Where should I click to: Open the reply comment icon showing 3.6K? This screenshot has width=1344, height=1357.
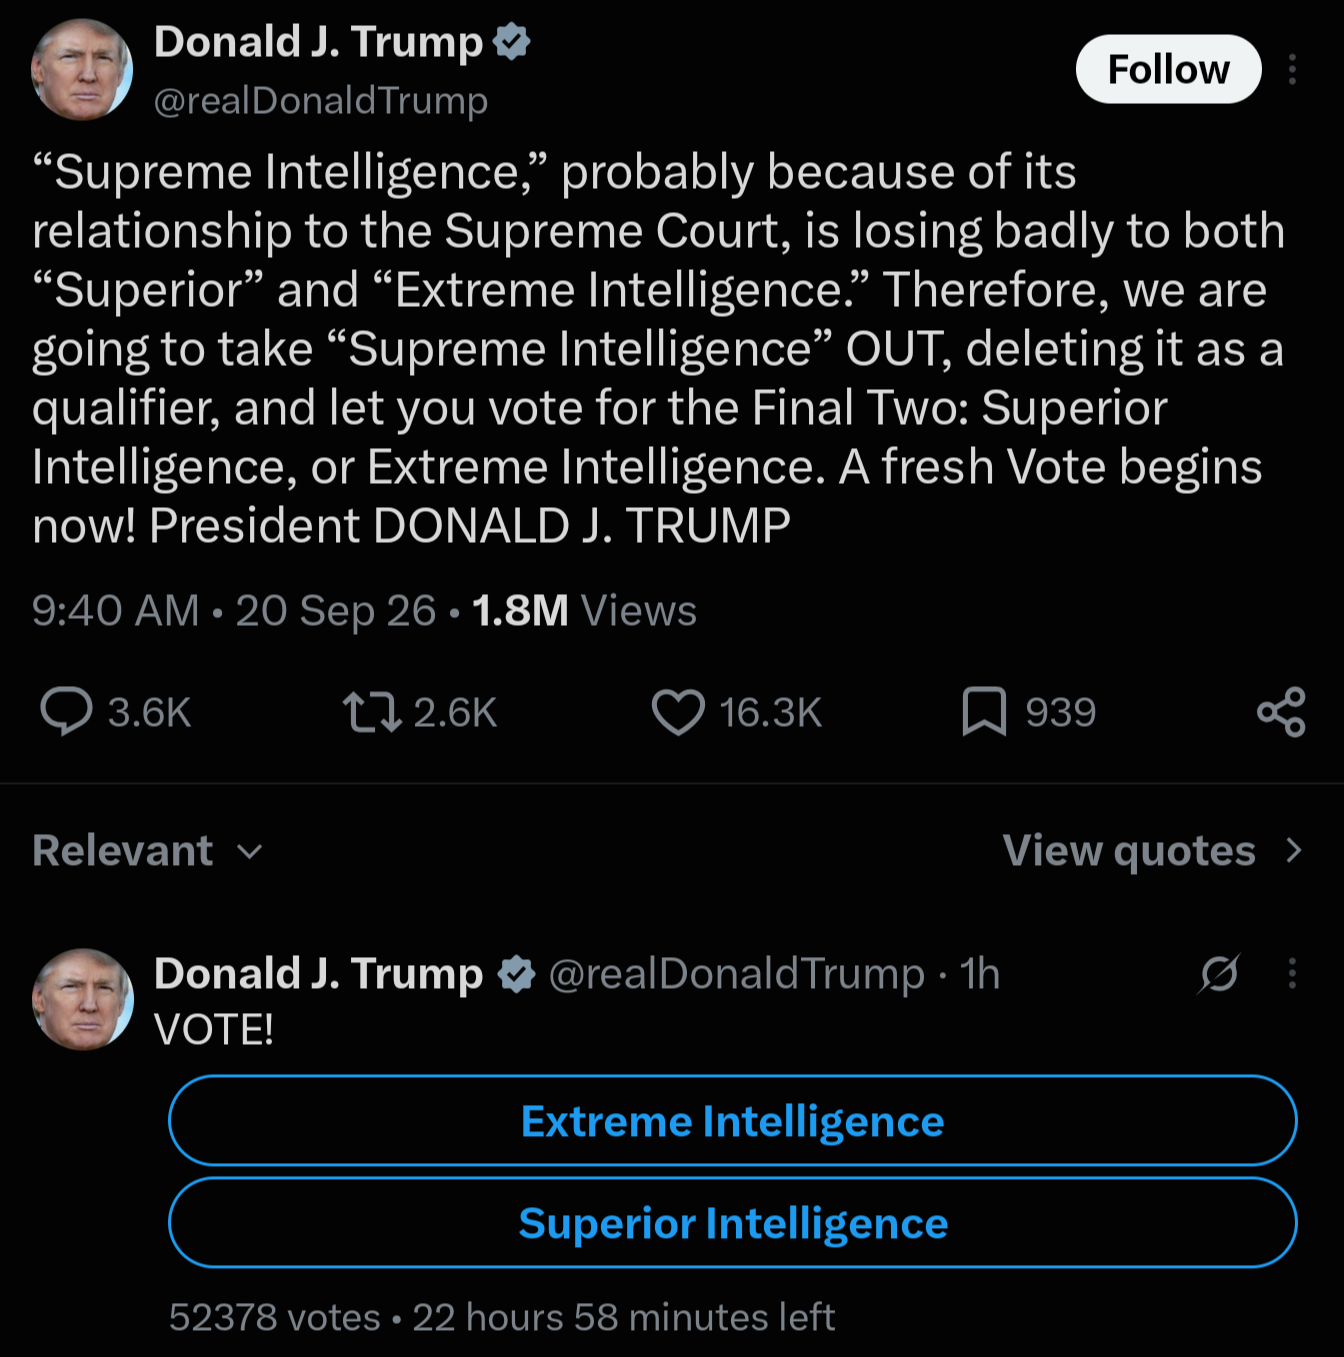[66, 712]
